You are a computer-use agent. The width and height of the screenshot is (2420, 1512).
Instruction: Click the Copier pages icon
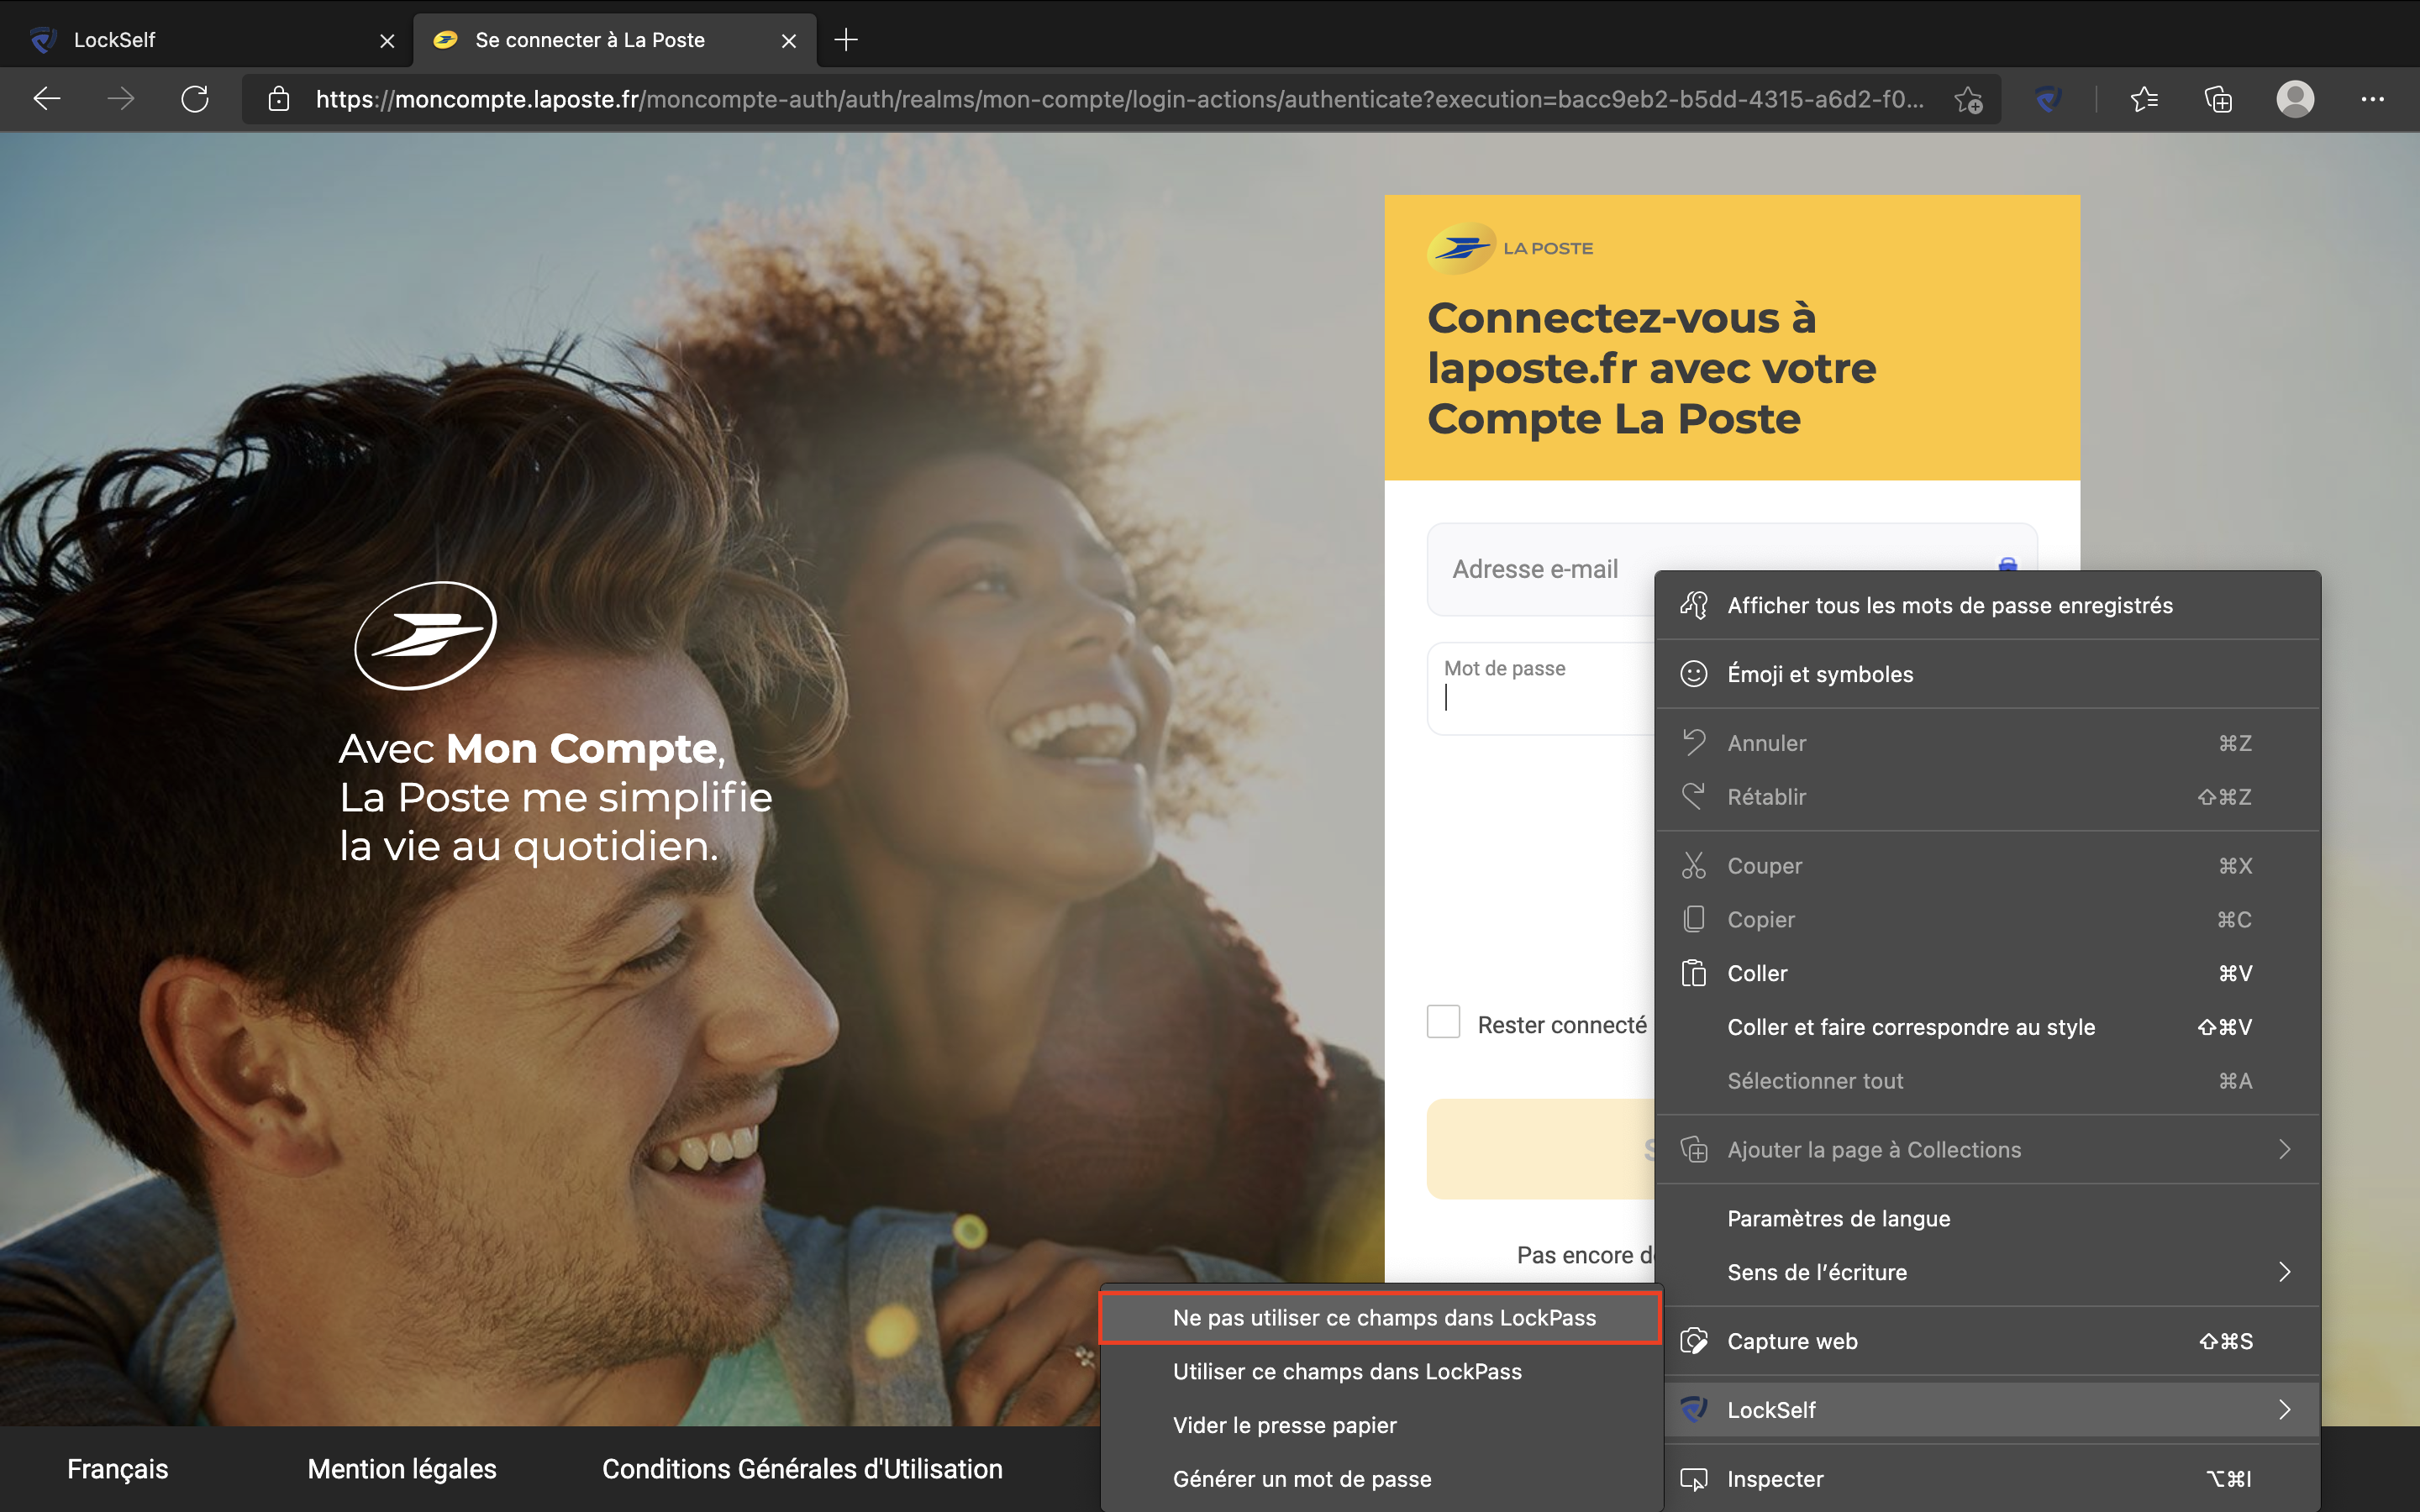(x=1693, y=919)
